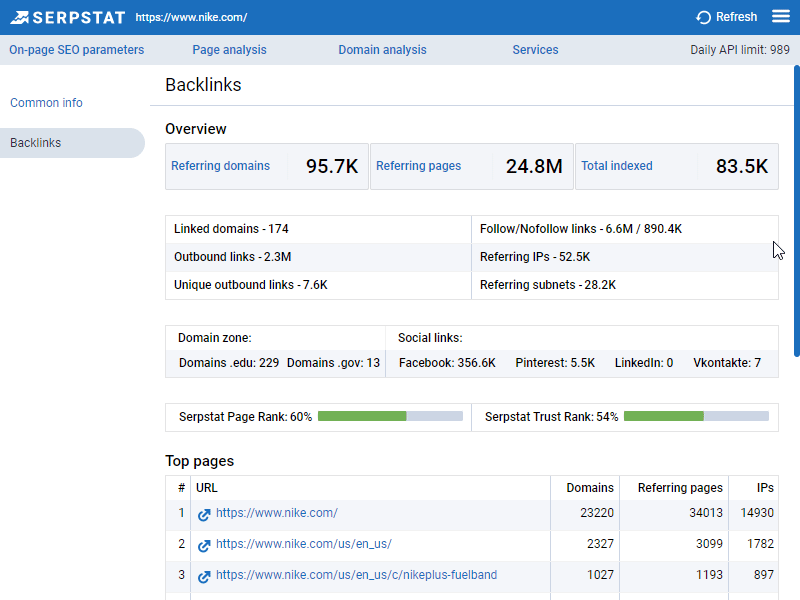The height and width of the screenshot is (600, 800).
Task: Open Total indexed link
Action: coord(617,166)
